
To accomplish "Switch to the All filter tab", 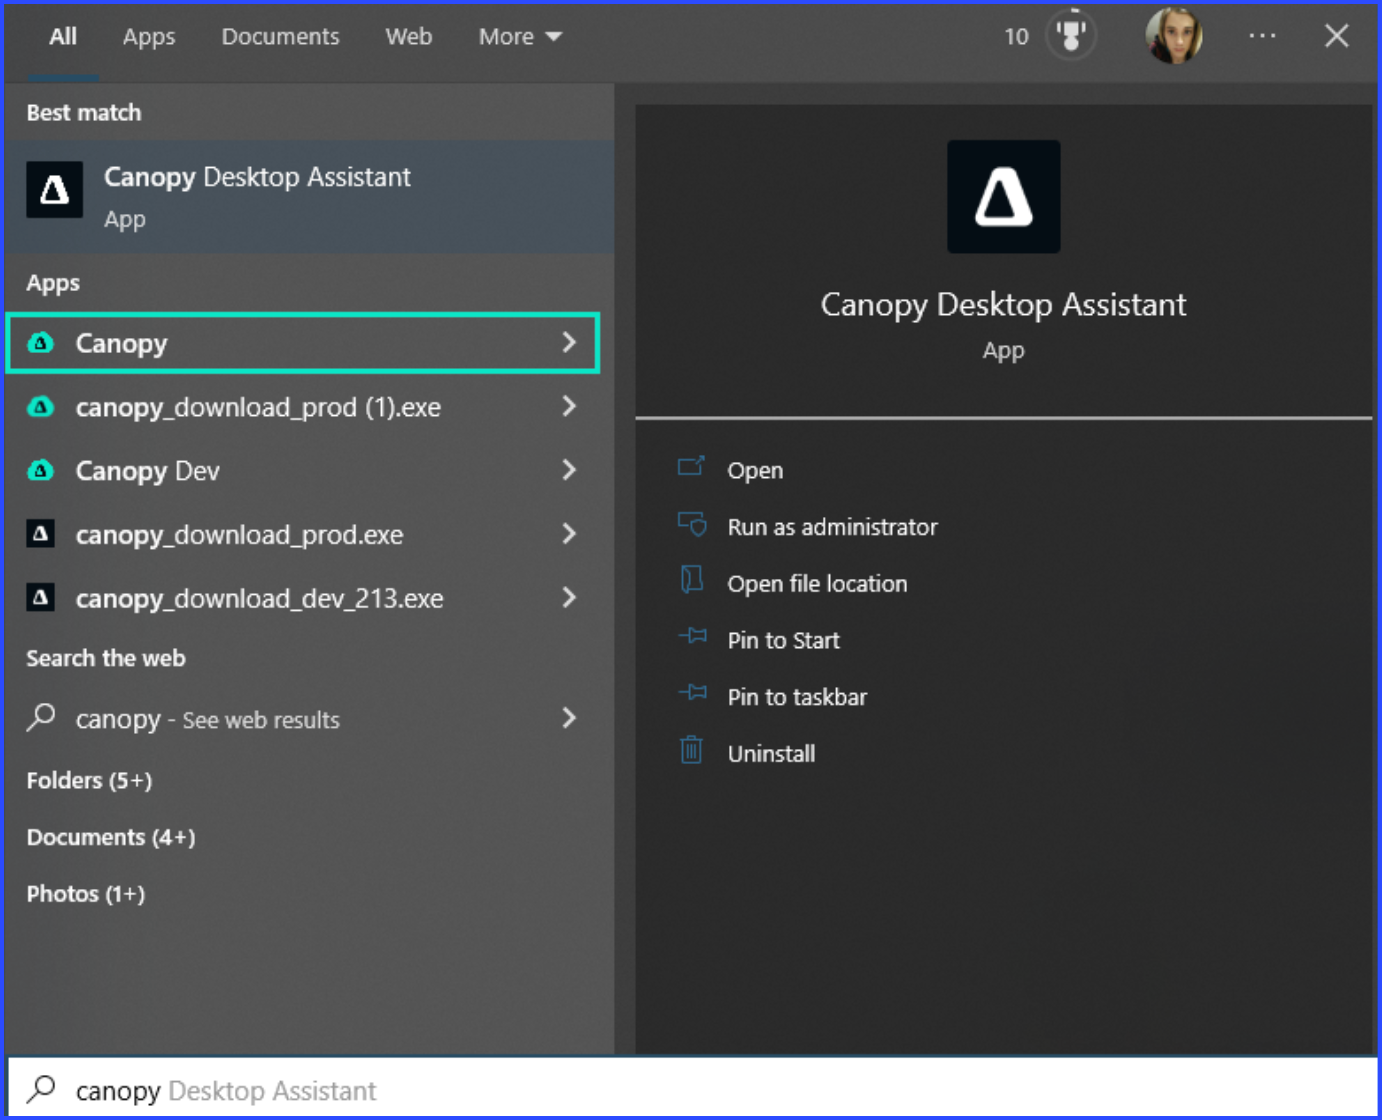I will [x=63, y=37].
